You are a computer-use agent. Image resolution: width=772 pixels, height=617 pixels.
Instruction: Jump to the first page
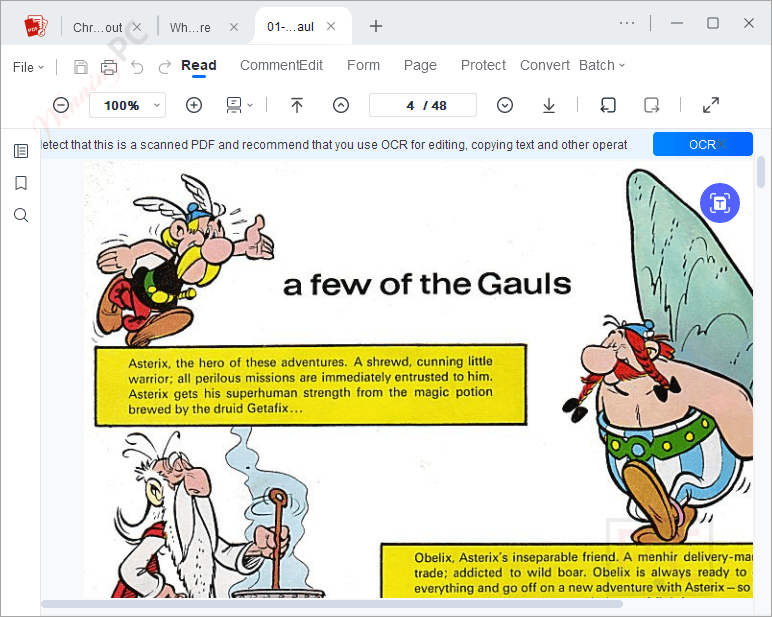point(297,105)
